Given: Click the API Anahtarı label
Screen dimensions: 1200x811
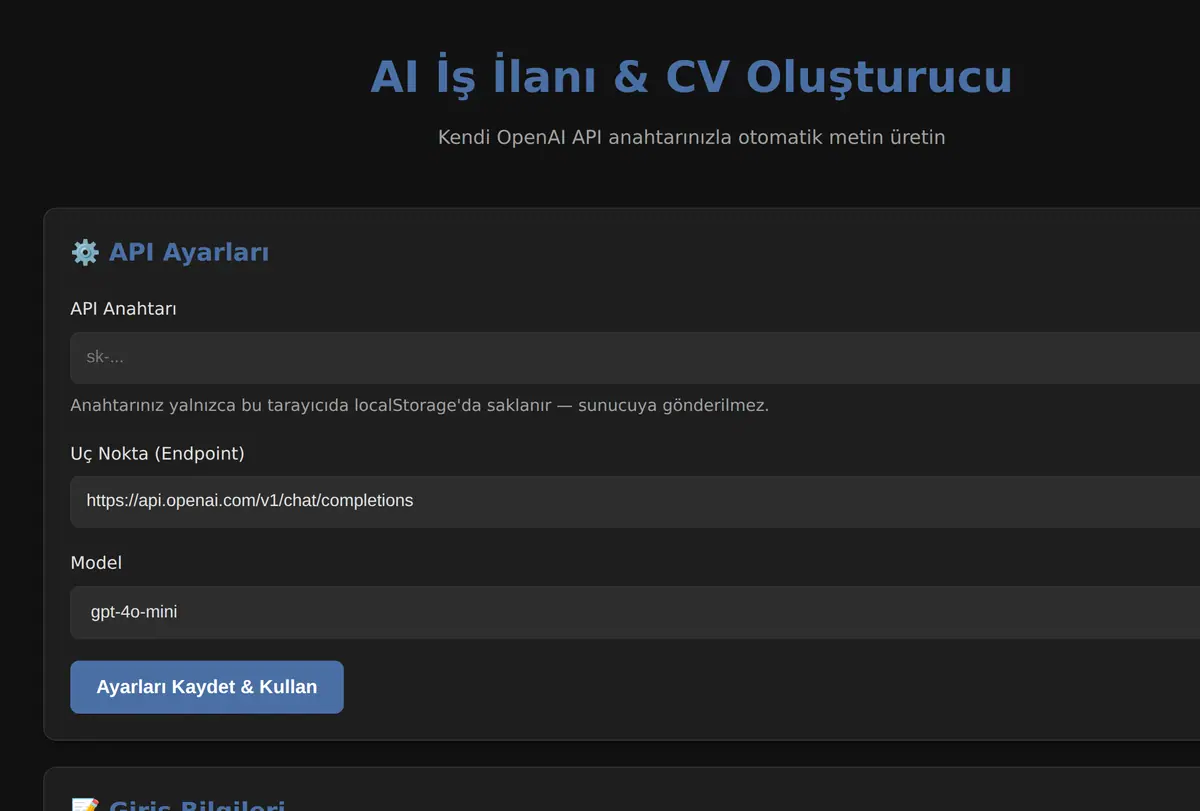Looking at the screenshot, I should coord(124,309).
